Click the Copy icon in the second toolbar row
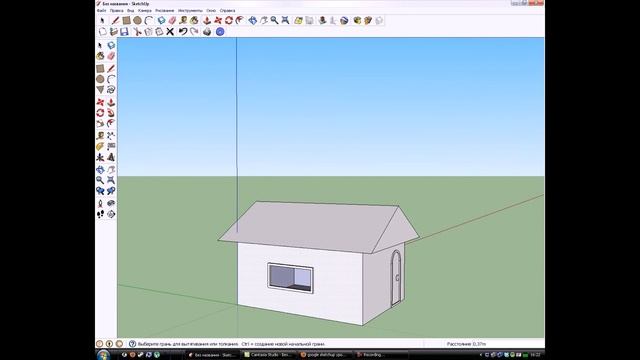 pyautogui.click(x=149, y=31)
